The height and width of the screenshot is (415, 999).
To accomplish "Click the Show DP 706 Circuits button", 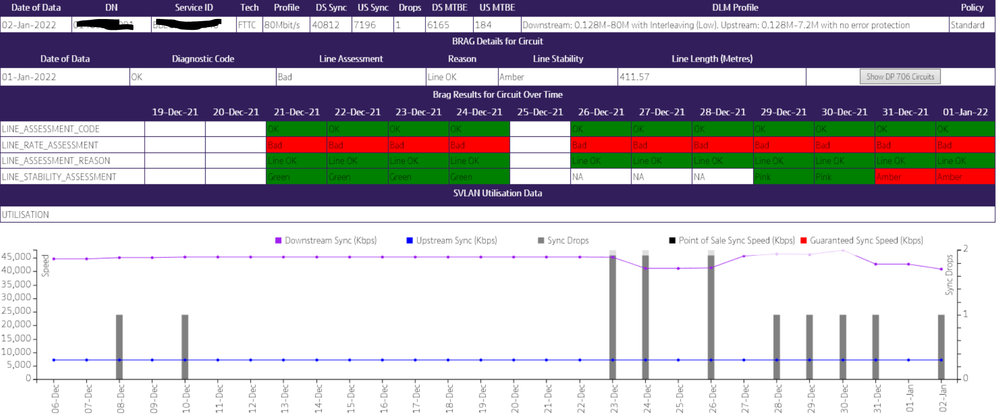I will pyautogui.click(x=899, y=76).
